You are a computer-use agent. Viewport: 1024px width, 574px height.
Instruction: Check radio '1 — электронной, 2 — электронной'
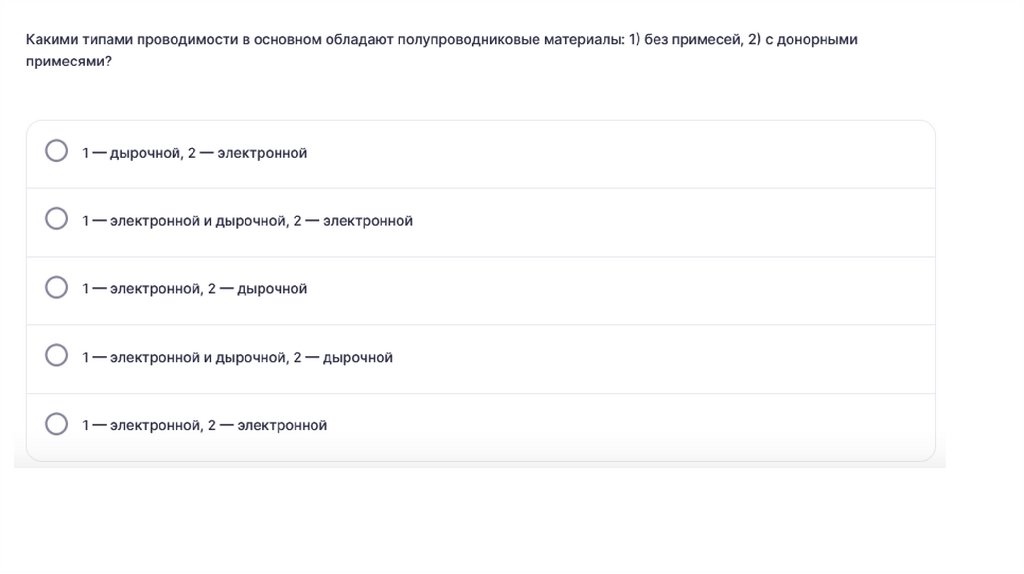[57, 423]
